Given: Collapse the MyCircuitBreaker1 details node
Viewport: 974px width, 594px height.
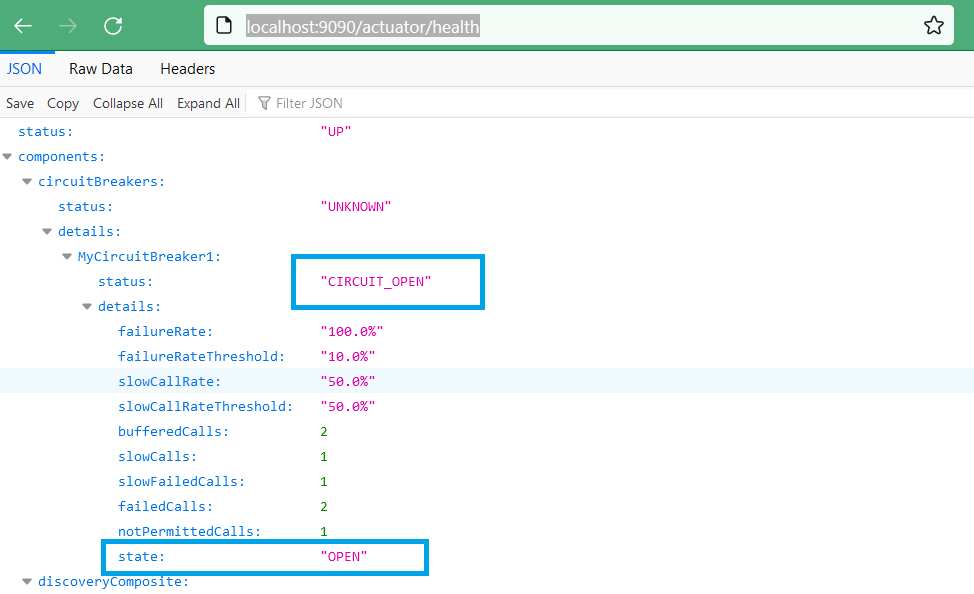Looking at the screenshot, I should [x=87, y=306].
